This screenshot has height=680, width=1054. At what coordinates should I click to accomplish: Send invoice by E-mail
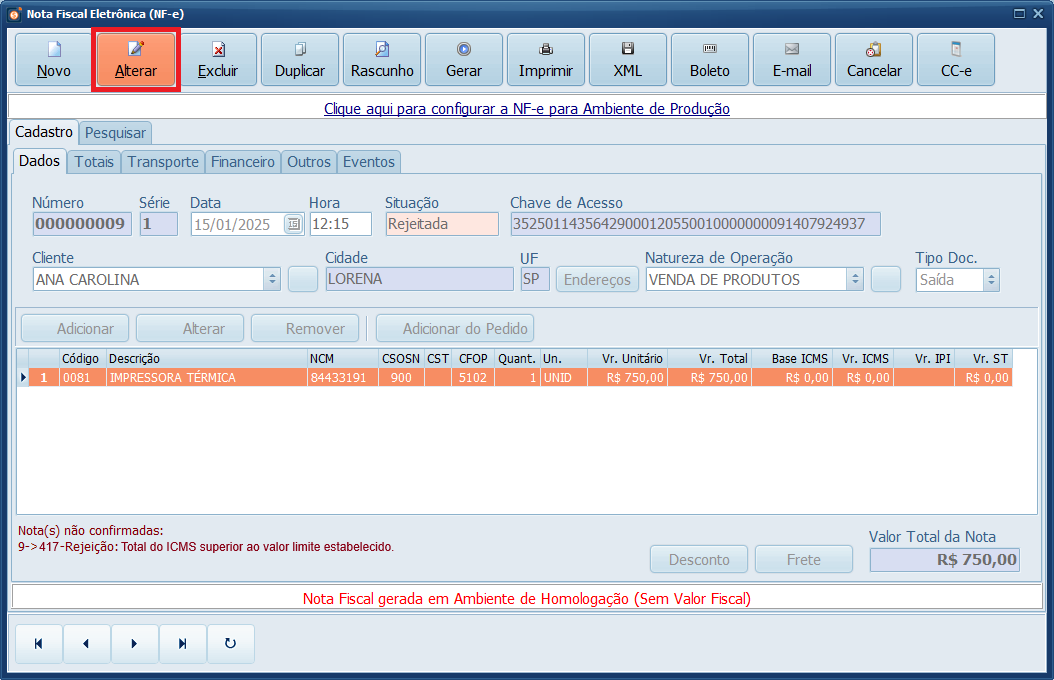[791, 59]
